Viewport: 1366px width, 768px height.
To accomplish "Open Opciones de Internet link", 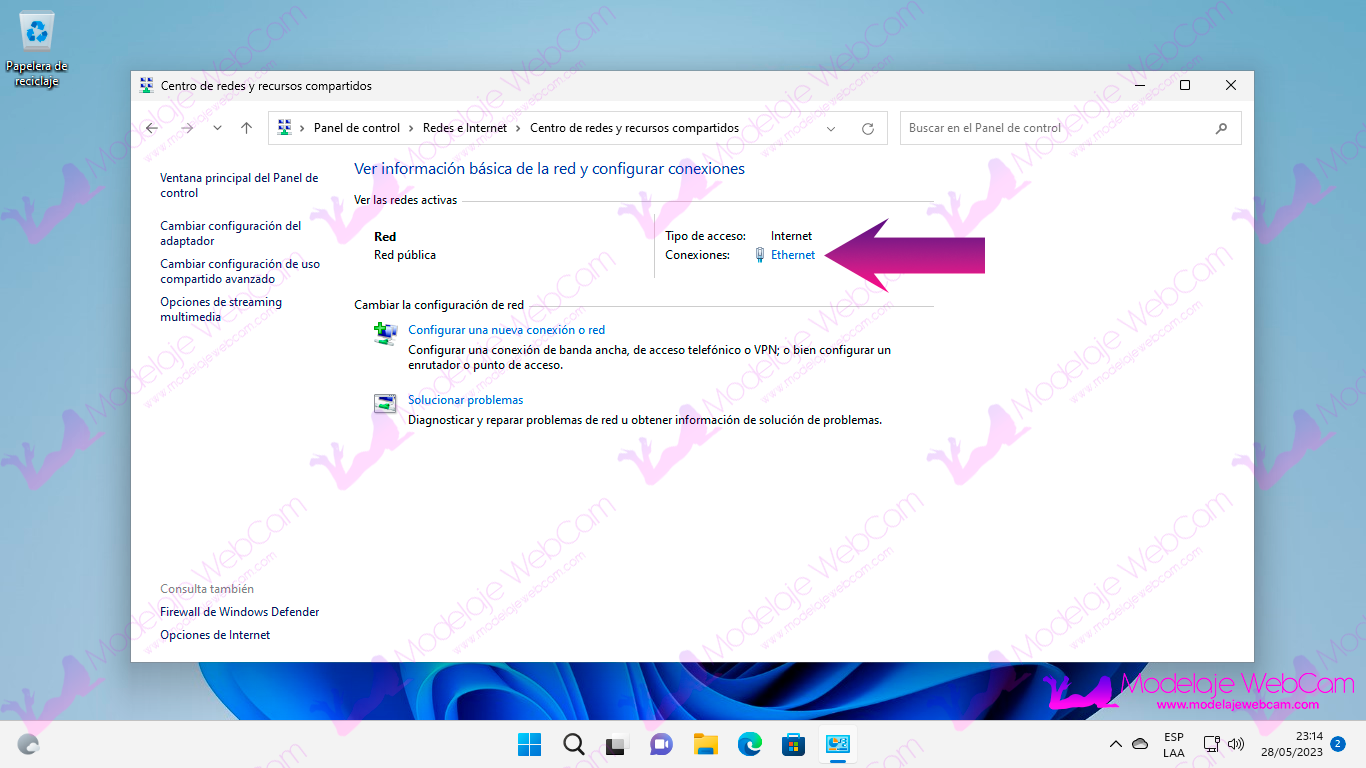I will pyautogui.click(x=215, y=635).
